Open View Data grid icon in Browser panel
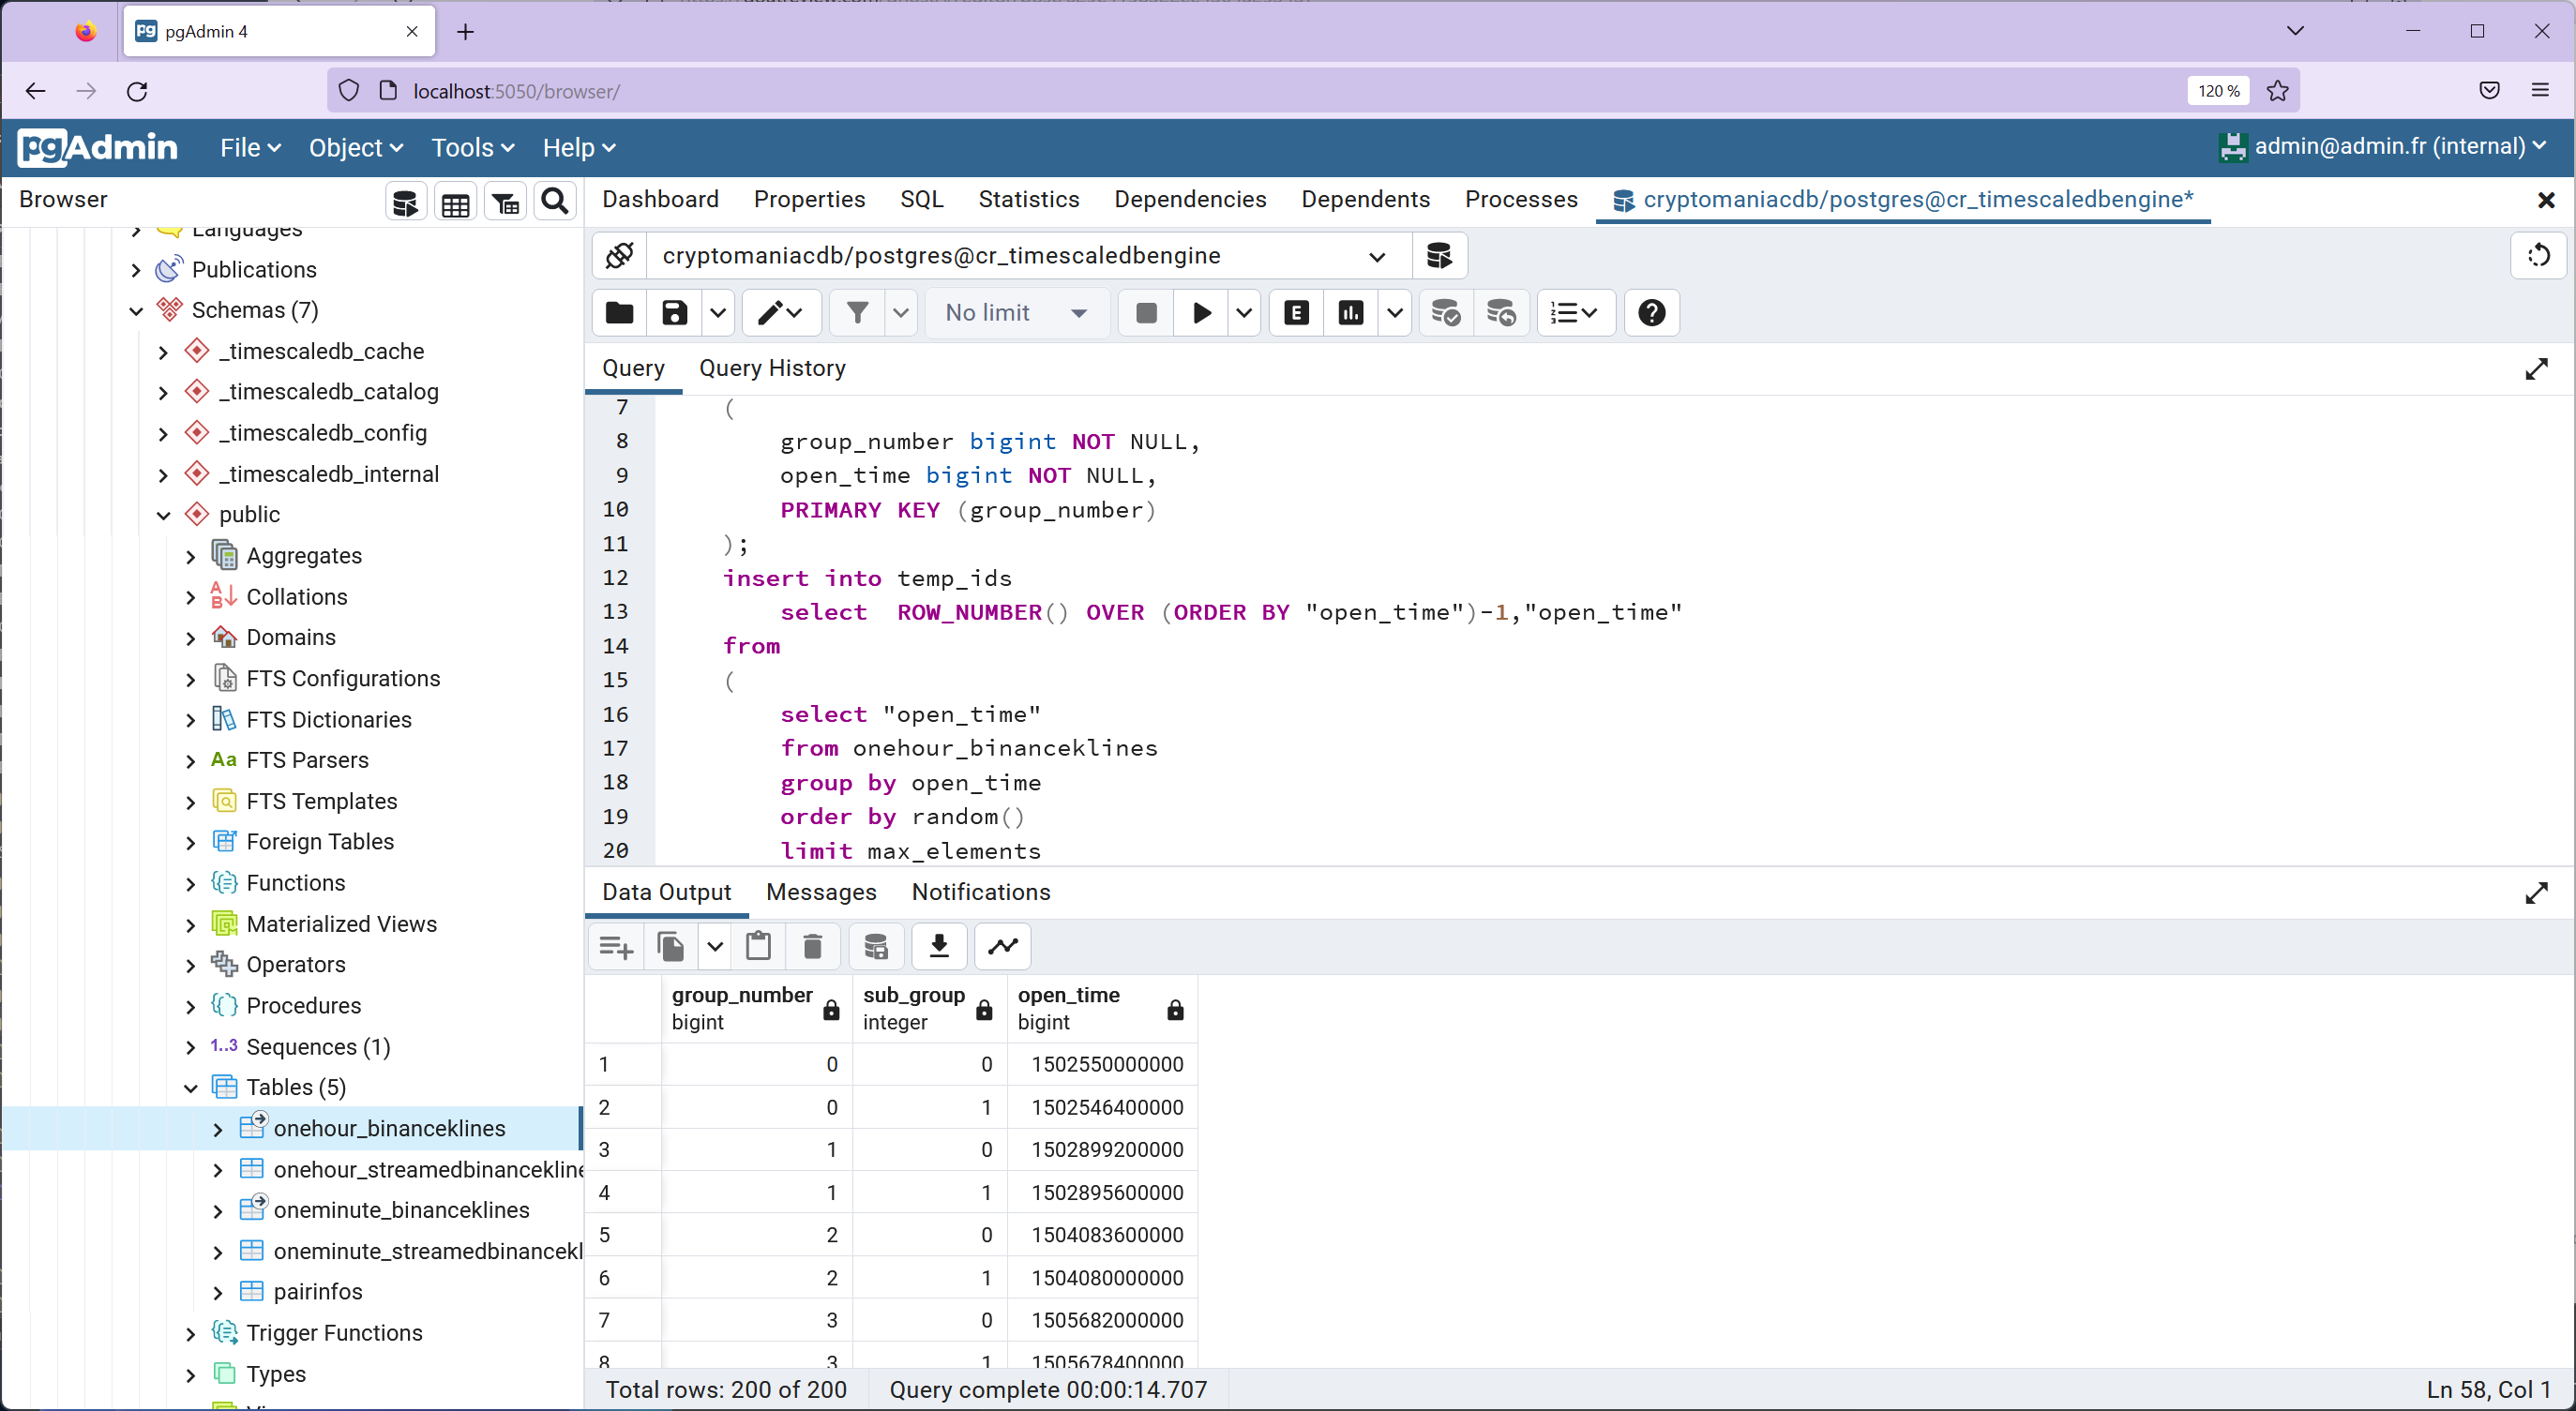This screenshot has width=2576, height=1411. (455, 202)
